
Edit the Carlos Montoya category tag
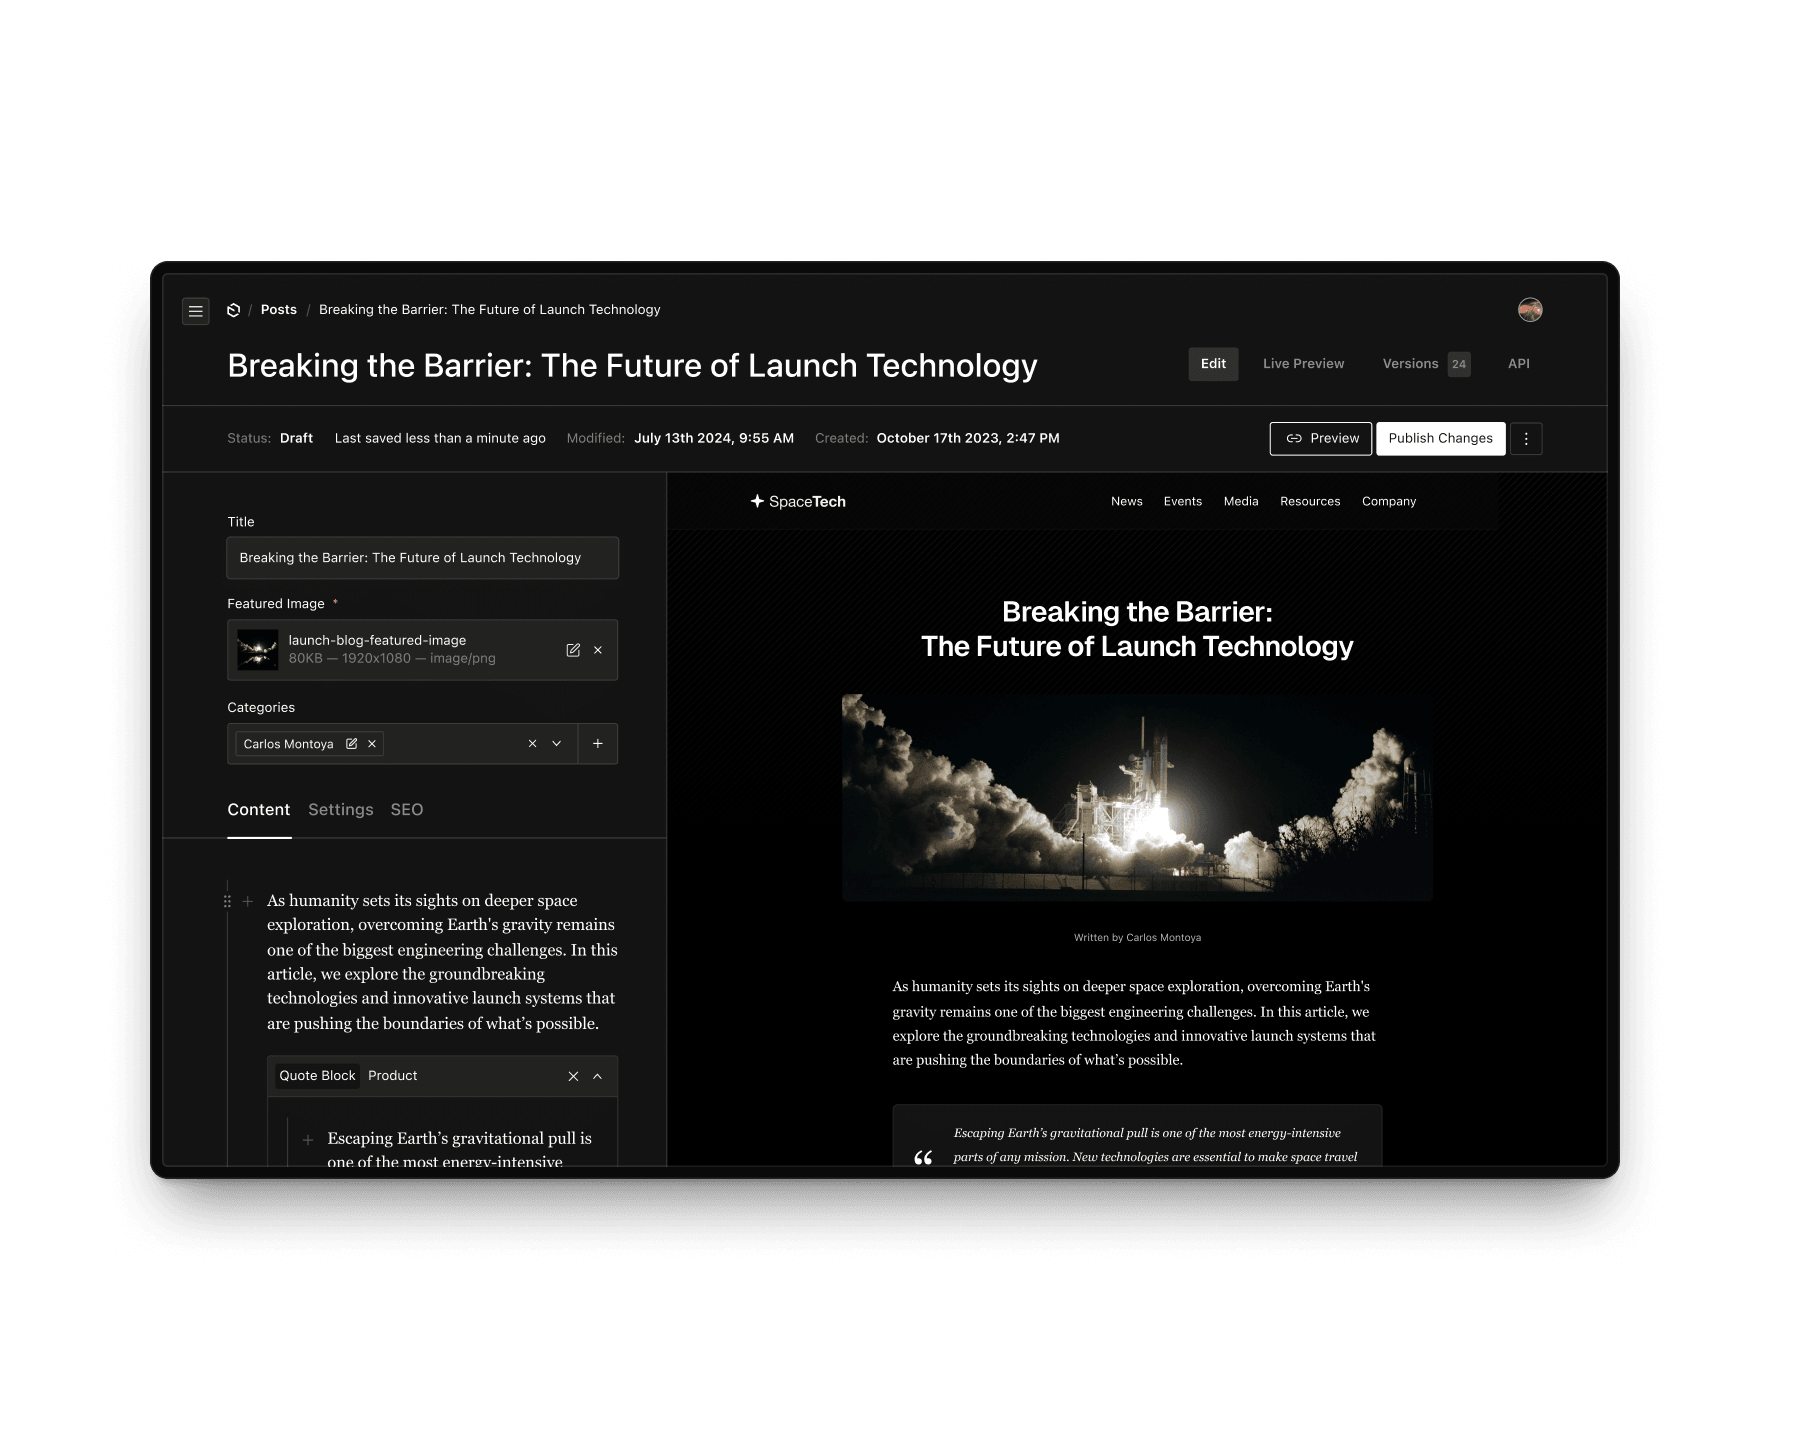(x=352, y=743)
